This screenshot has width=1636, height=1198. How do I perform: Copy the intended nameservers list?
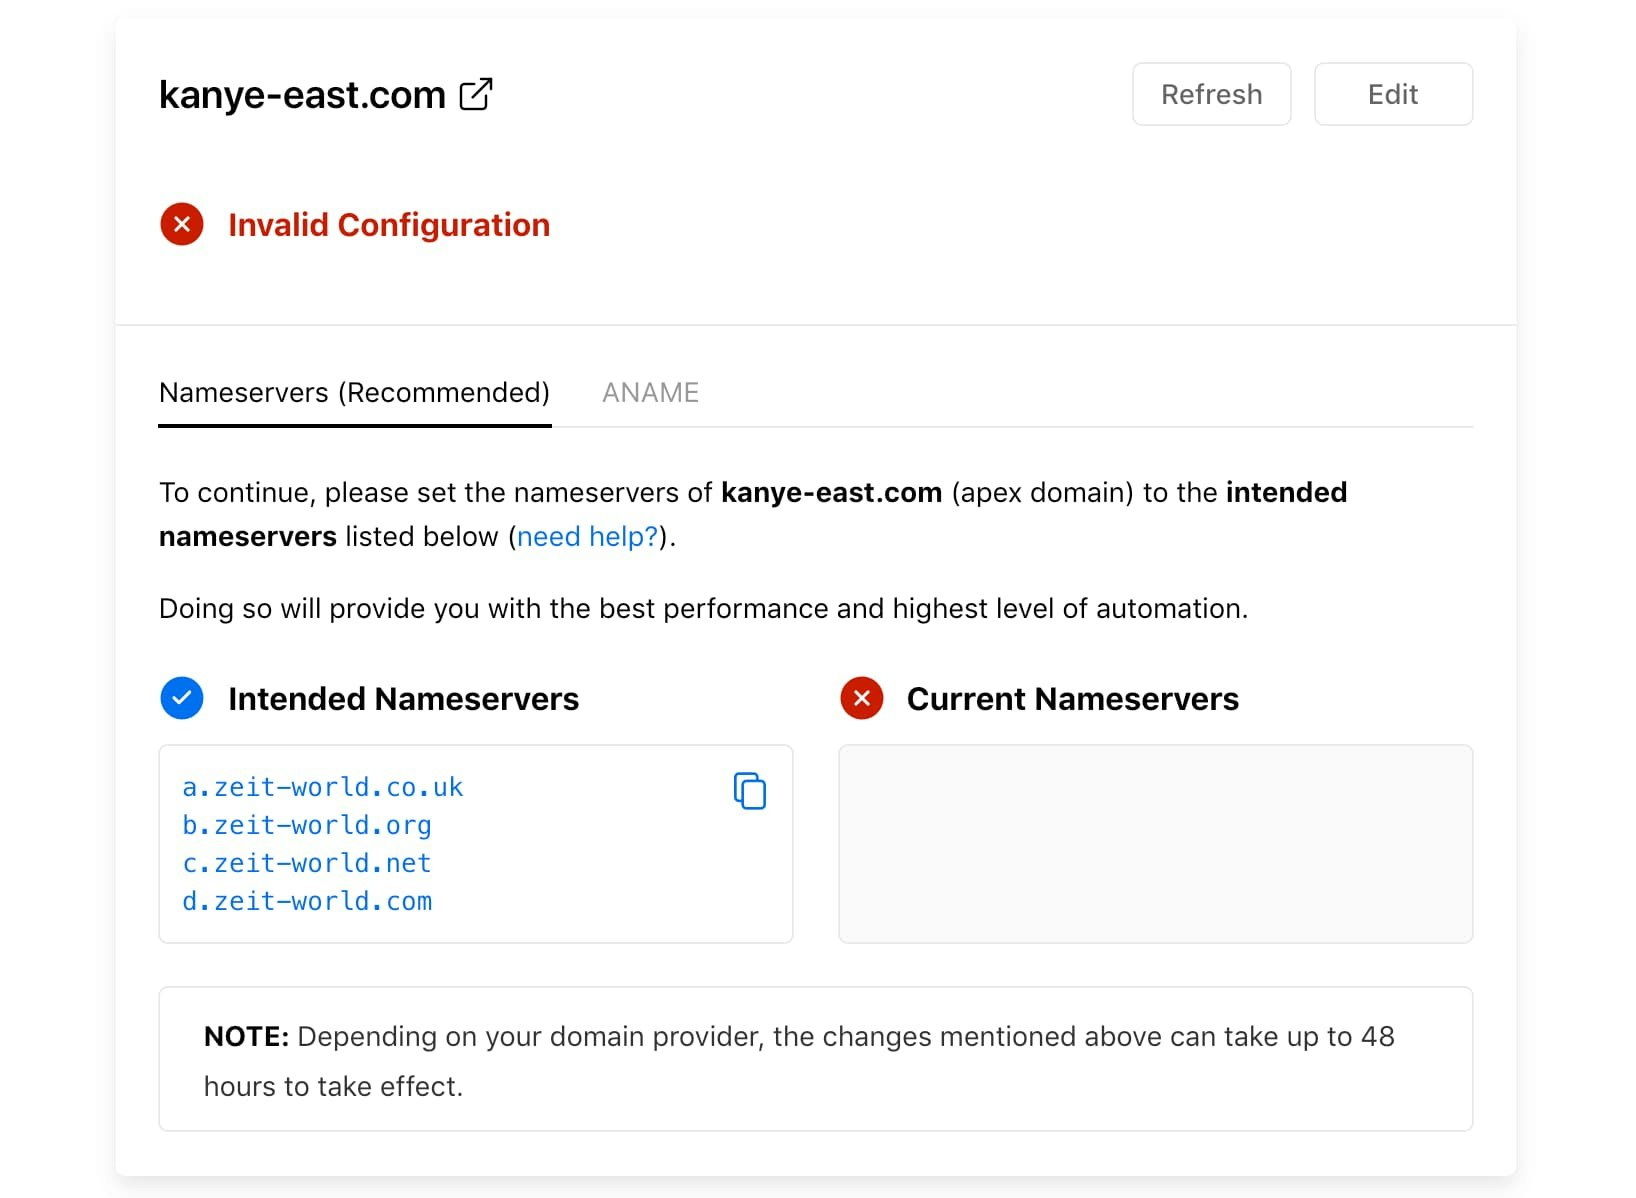(749, 790)
